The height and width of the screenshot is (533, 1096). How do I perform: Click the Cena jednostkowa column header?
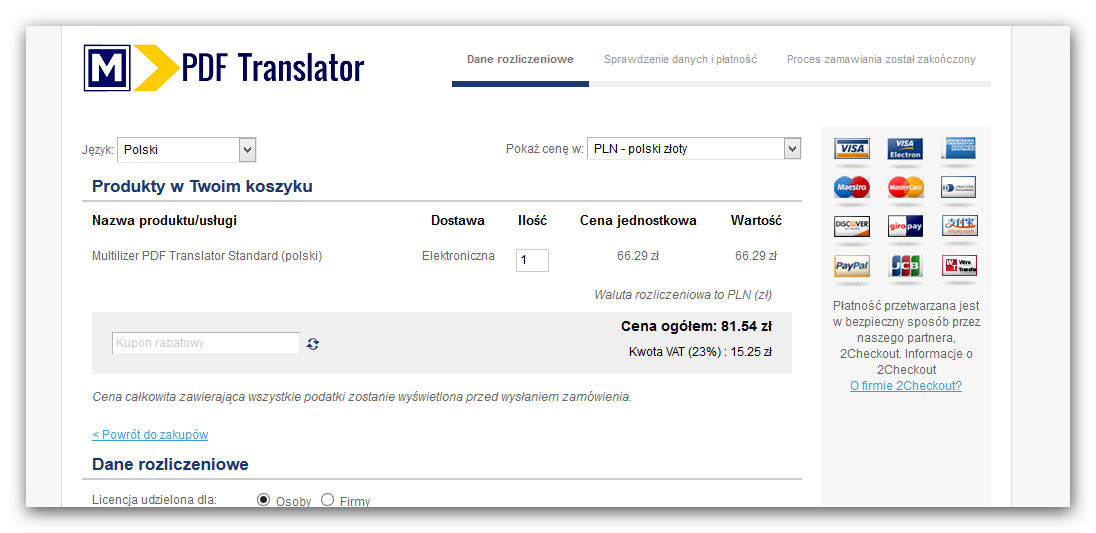click(x=638, y=221)
